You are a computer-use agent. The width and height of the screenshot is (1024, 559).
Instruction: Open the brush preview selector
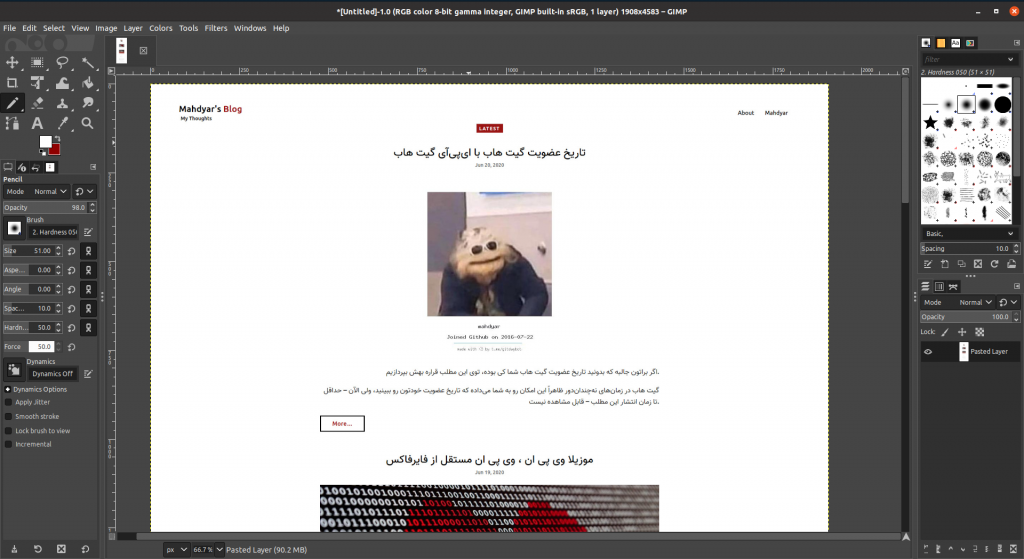(x=14, y=229)
